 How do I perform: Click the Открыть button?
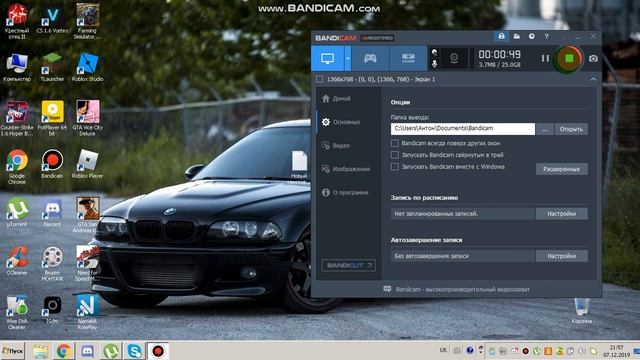click(571, 129)
